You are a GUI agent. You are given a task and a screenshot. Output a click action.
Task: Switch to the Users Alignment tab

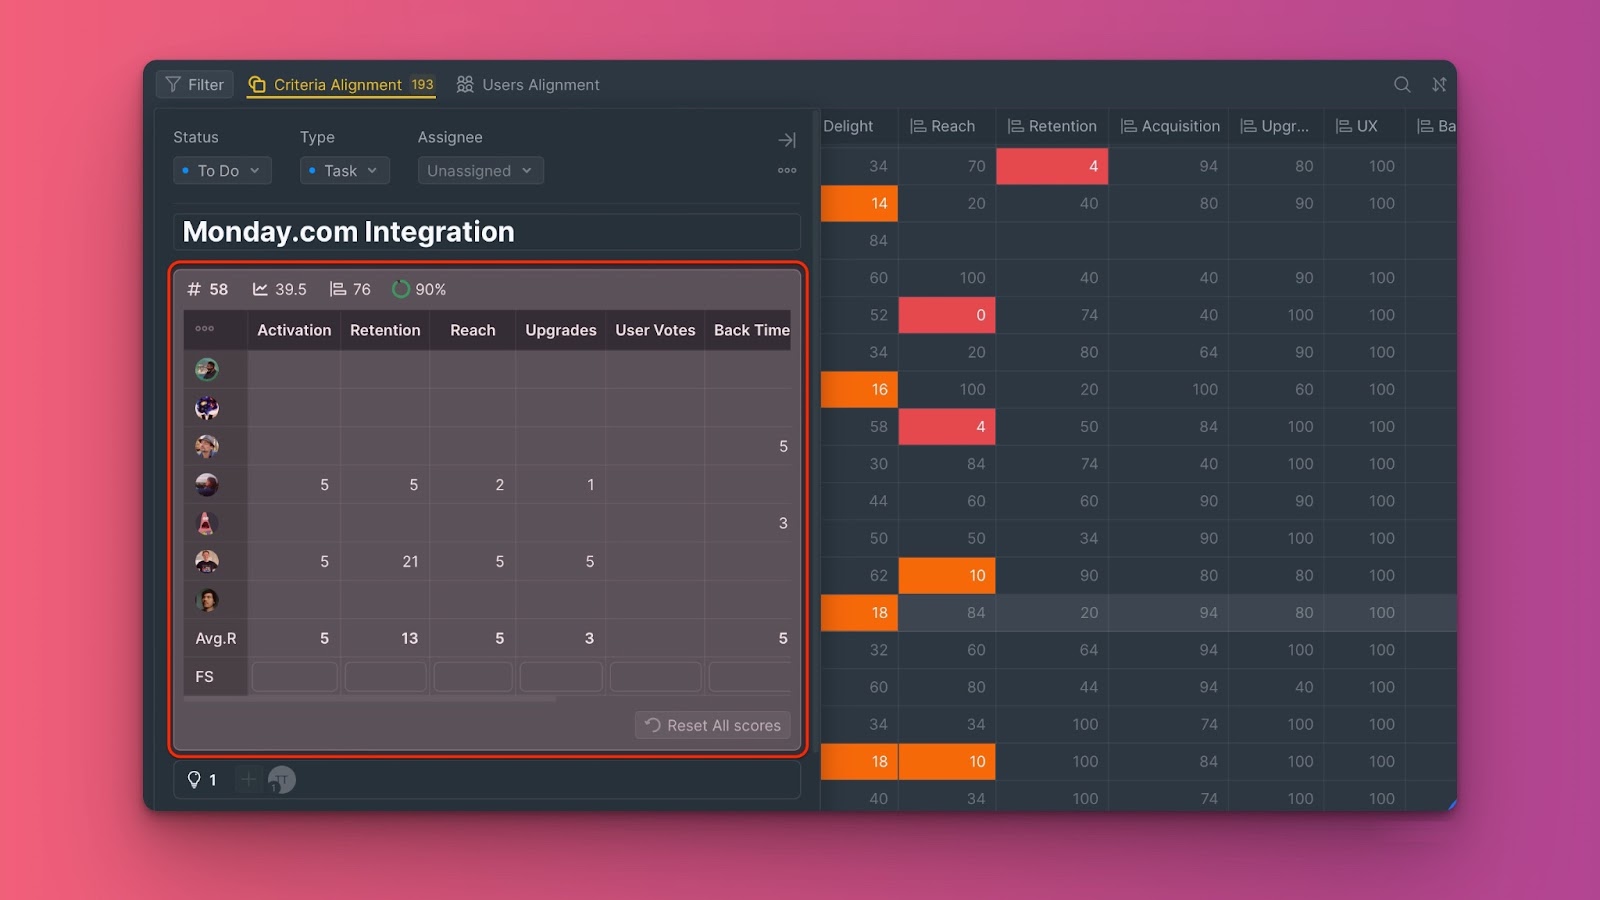(528, 85)
